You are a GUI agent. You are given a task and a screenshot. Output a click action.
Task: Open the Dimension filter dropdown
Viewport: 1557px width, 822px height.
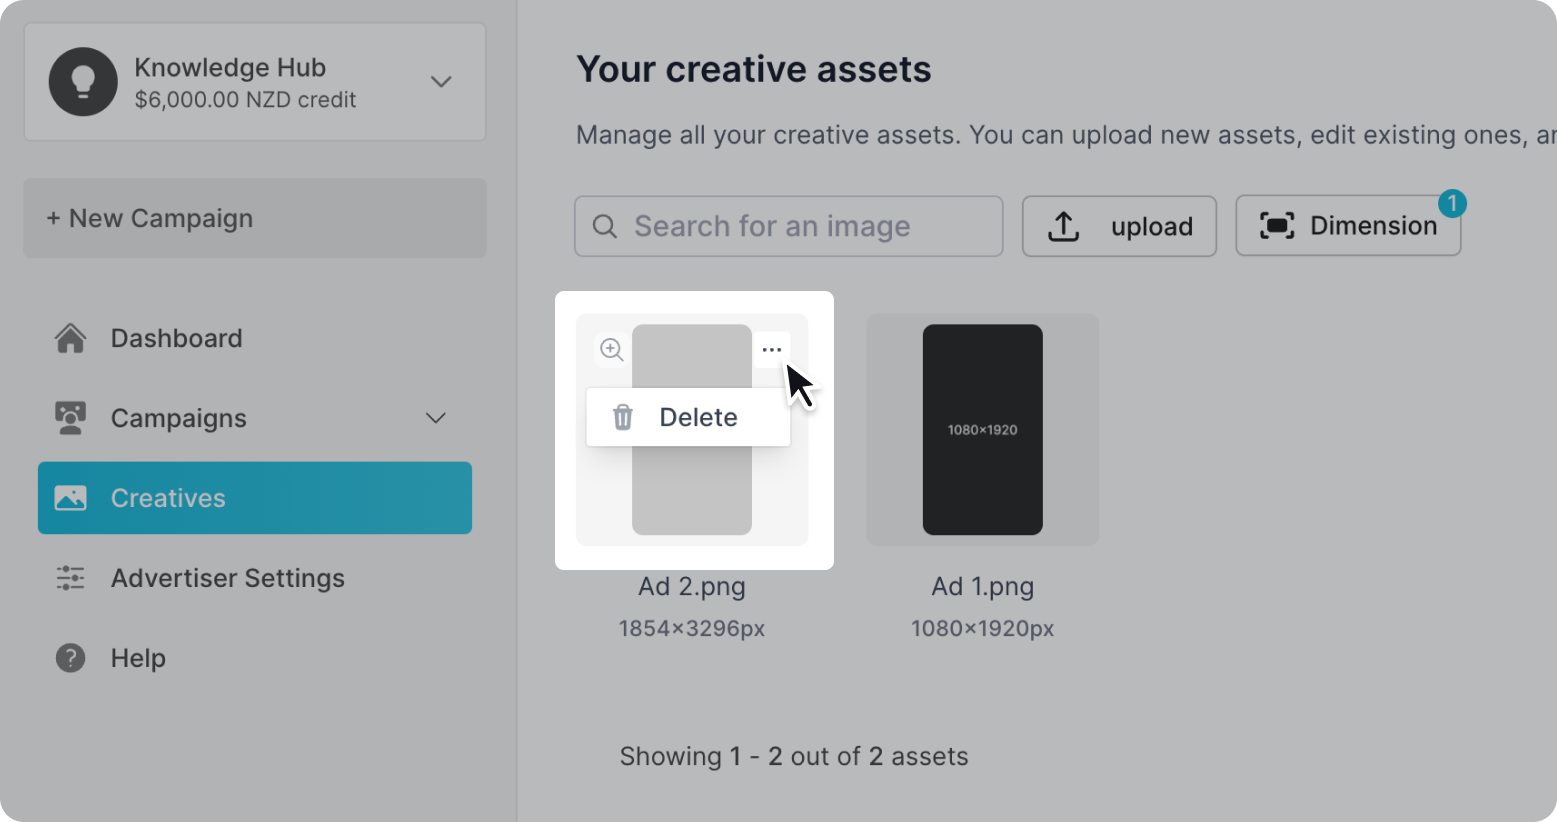pos(1348,226)
